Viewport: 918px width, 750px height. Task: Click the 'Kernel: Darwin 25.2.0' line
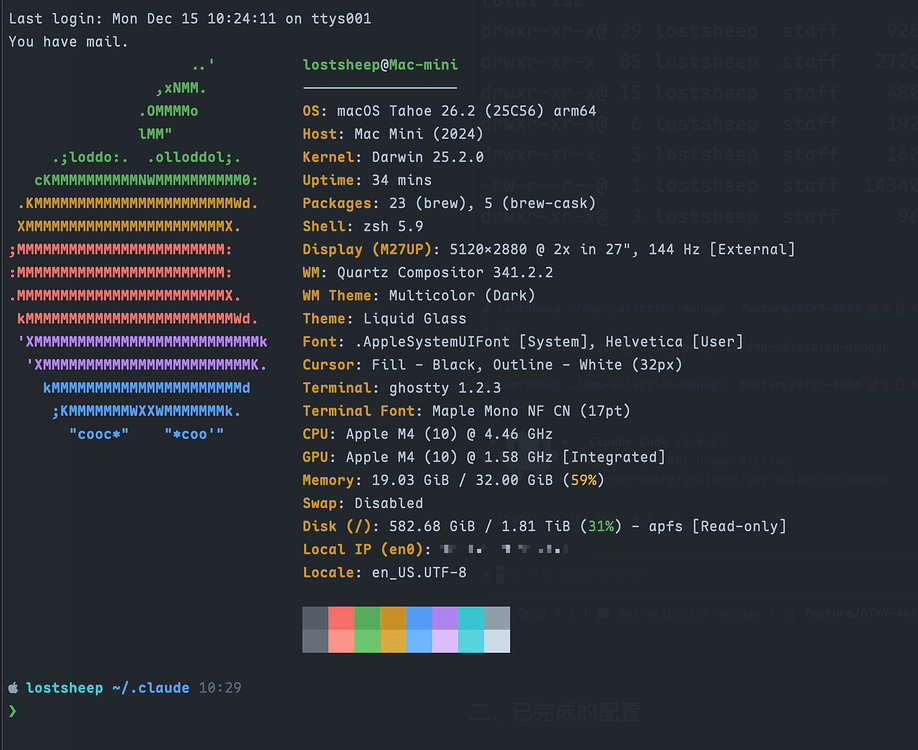393,157
